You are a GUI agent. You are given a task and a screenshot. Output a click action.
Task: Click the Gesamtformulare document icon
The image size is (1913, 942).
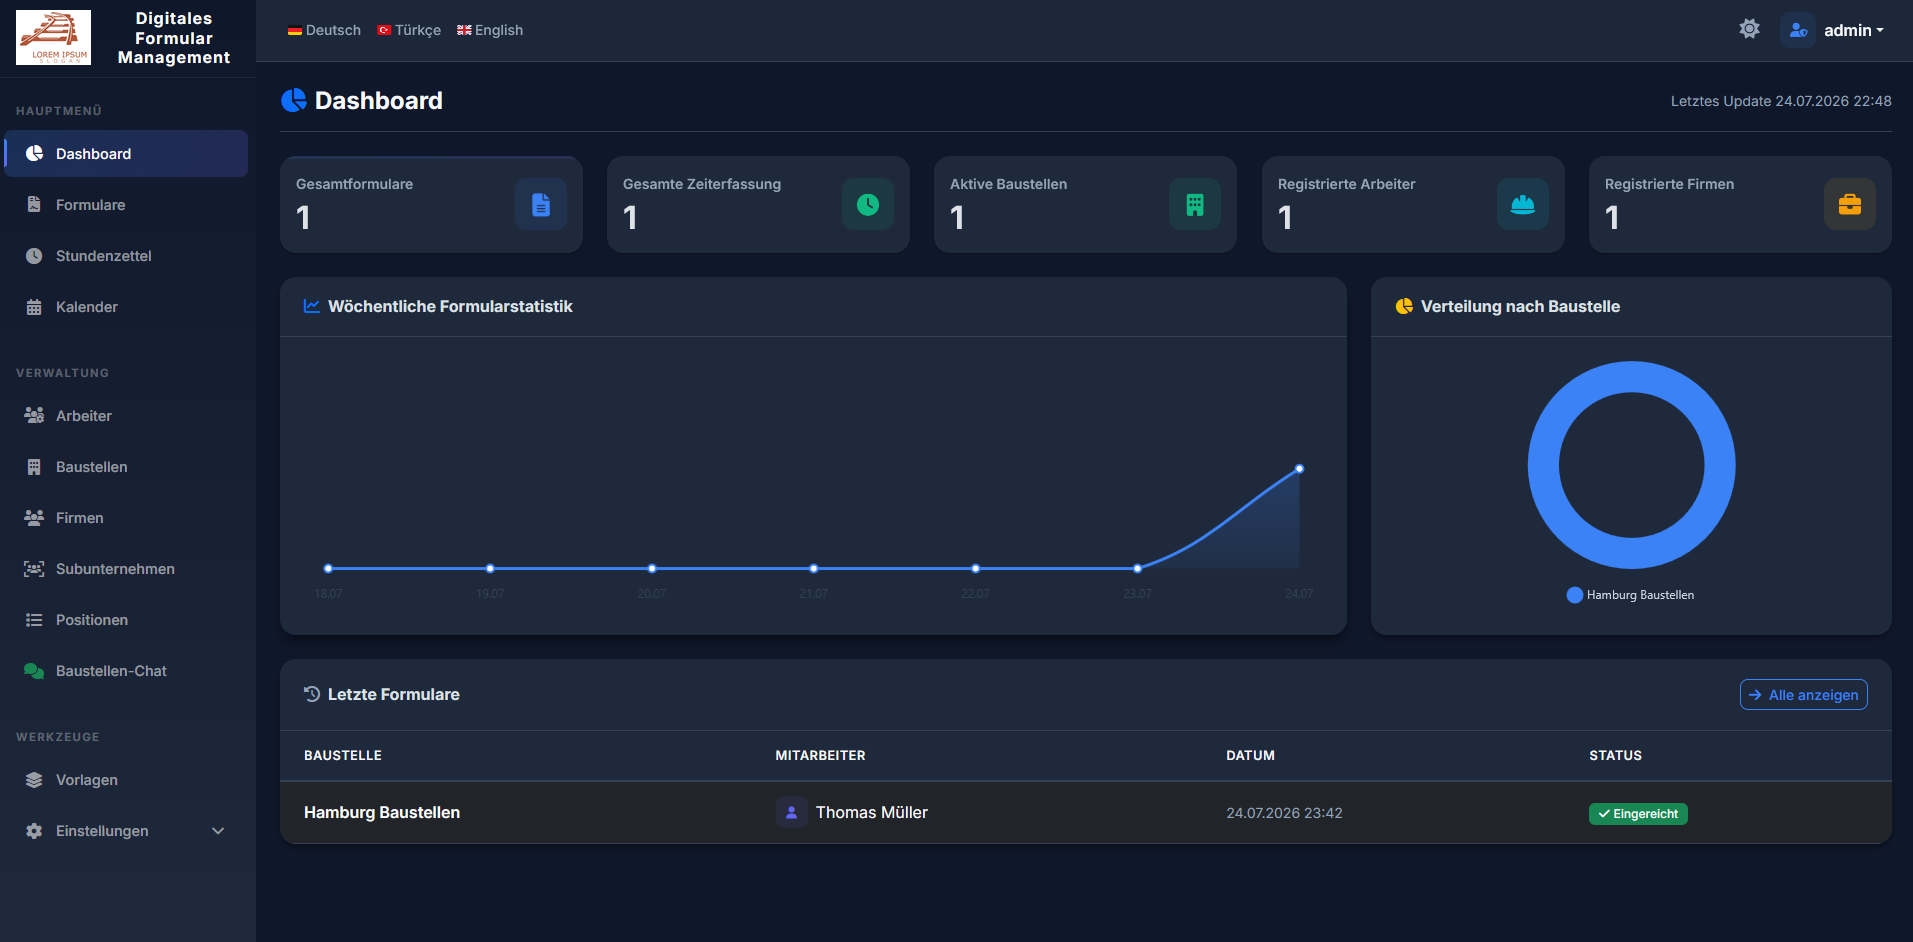tap(541, 204)
